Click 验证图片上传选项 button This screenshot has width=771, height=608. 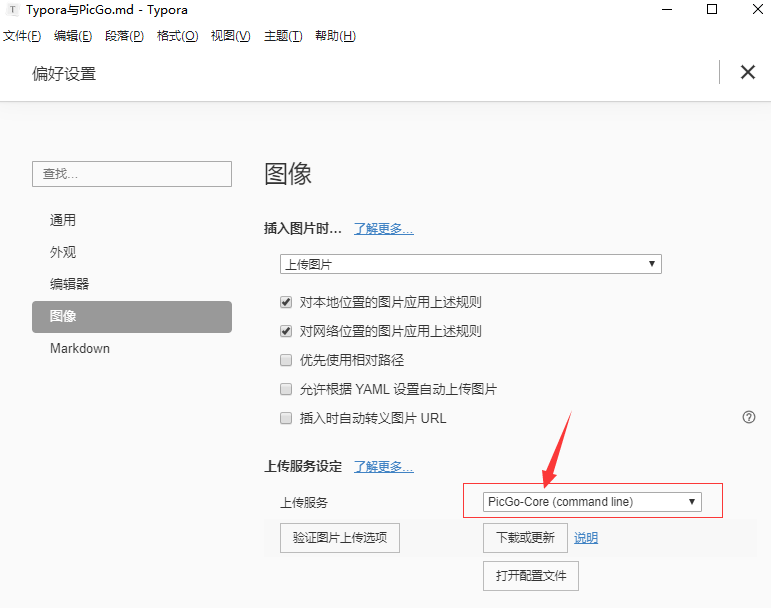[340, 538]
